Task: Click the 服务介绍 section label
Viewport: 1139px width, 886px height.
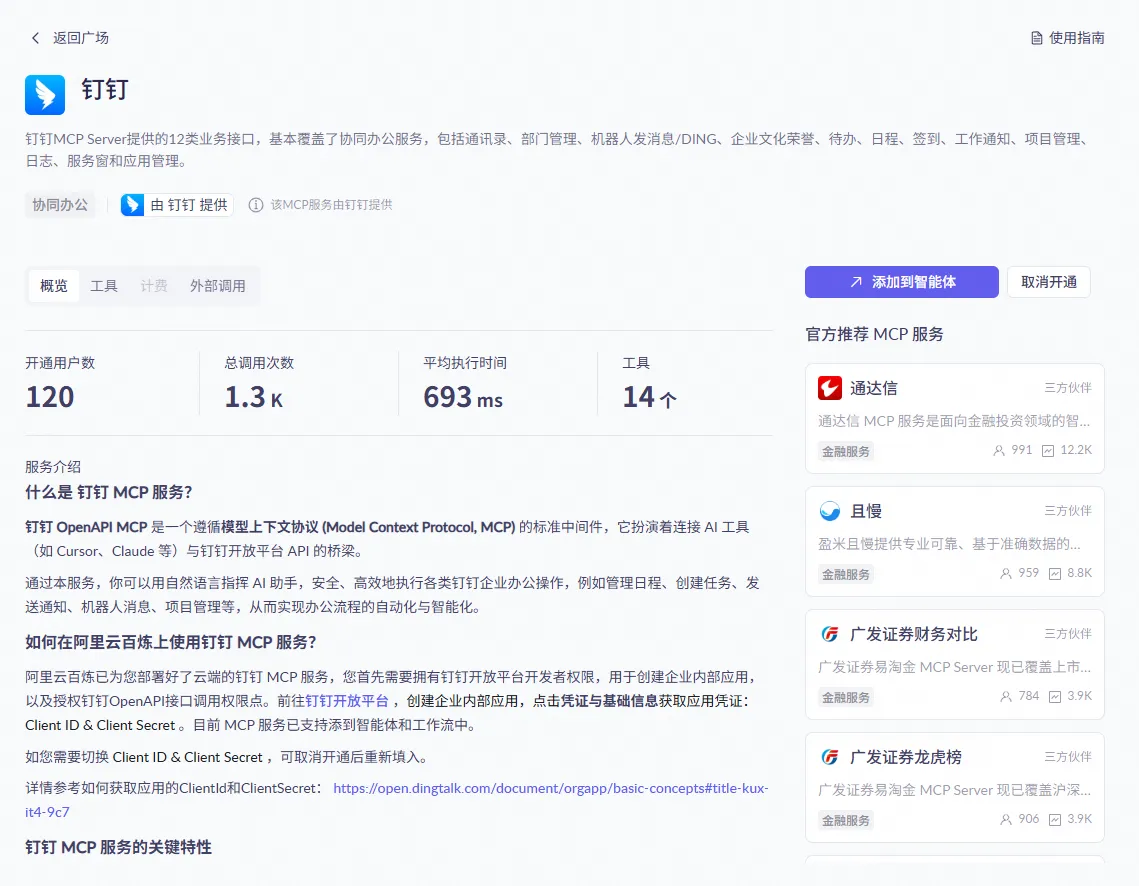Action: coord(53,466)
